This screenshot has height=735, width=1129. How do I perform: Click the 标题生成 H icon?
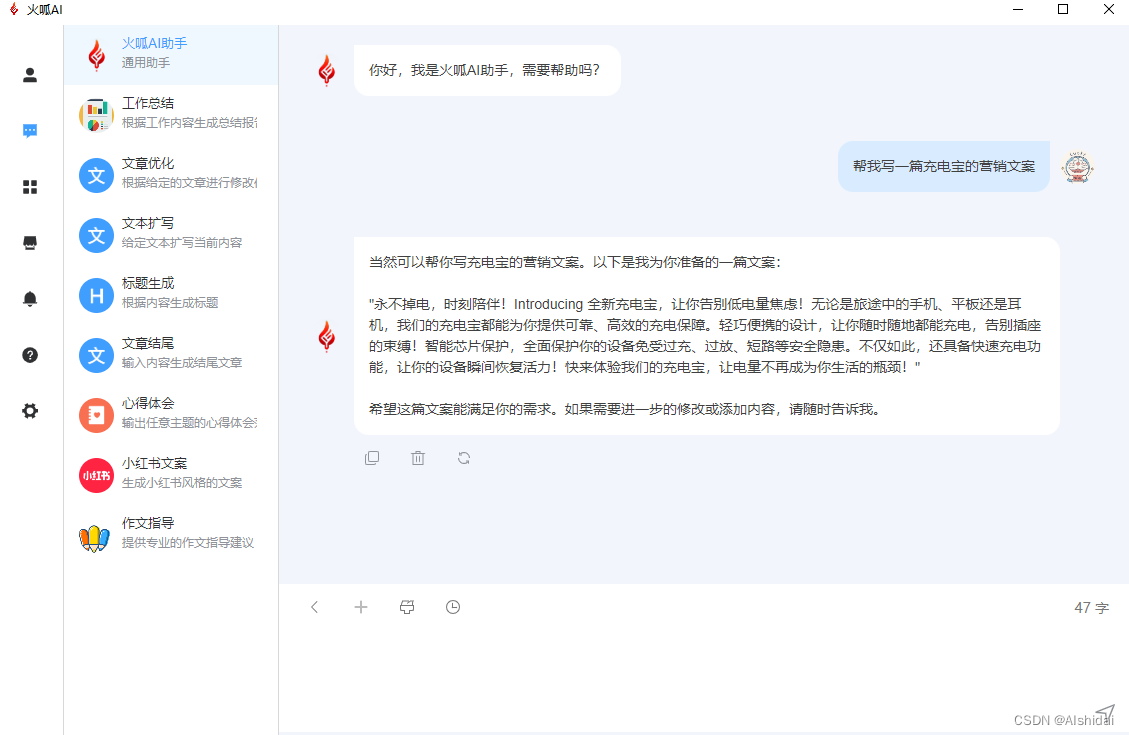coord(96,295)
